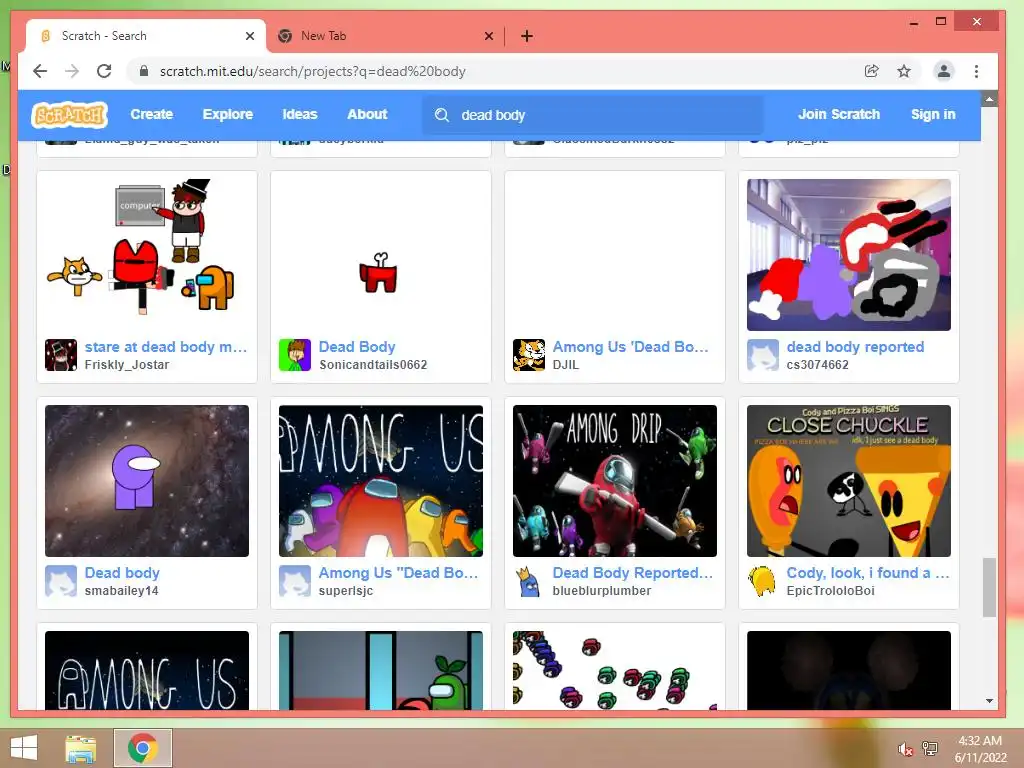
Task: Open 'Dead Body Reported...' project link
Action: [633, 573]
